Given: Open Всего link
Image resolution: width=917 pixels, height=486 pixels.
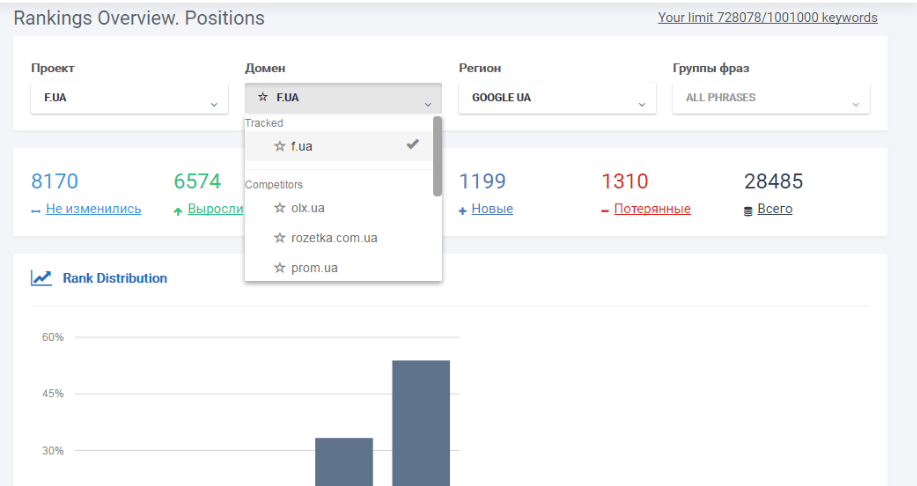Looking at the screenshot, I should [x=775, y=209].
